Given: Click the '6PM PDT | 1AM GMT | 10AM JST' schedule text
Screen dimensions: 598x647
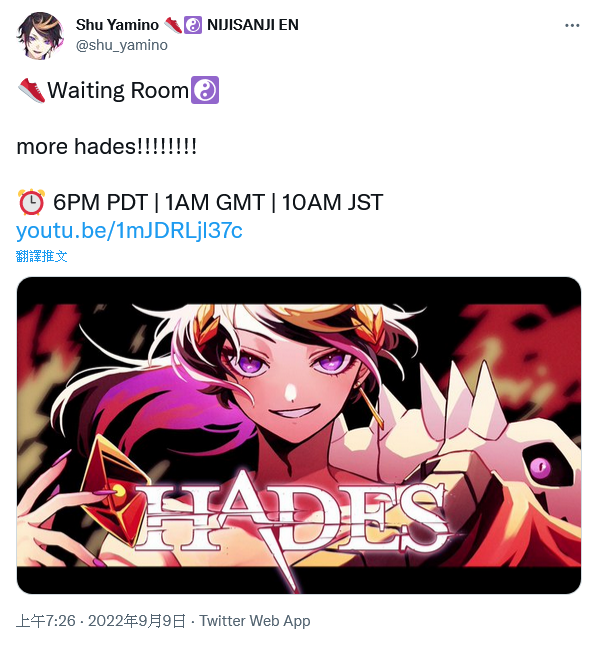Looking at the screenshot, I should pyautogui.click(x=218, y=202).
